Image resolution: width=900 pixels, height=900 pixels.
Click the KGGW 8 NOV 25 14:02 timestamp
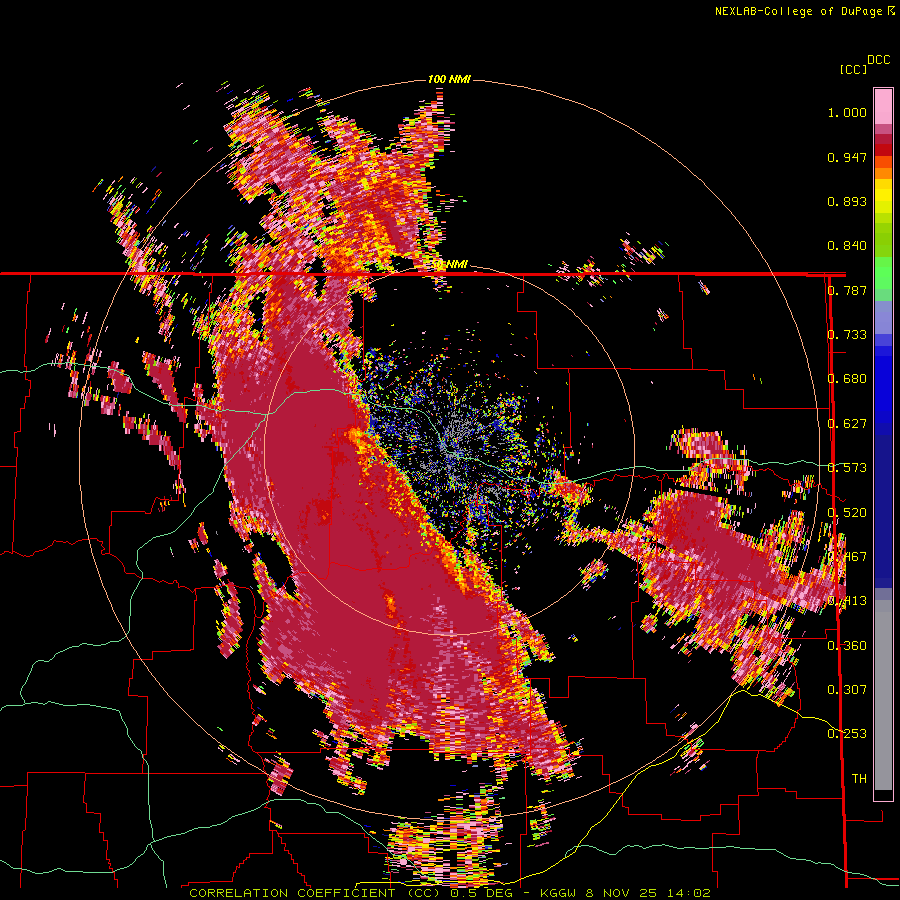625,893
